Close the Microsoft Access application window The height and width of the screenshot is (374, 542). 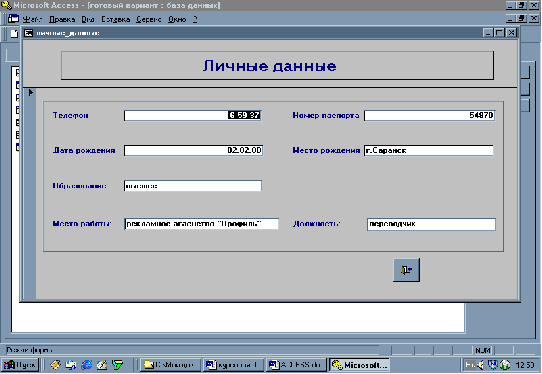coord(534,6)
